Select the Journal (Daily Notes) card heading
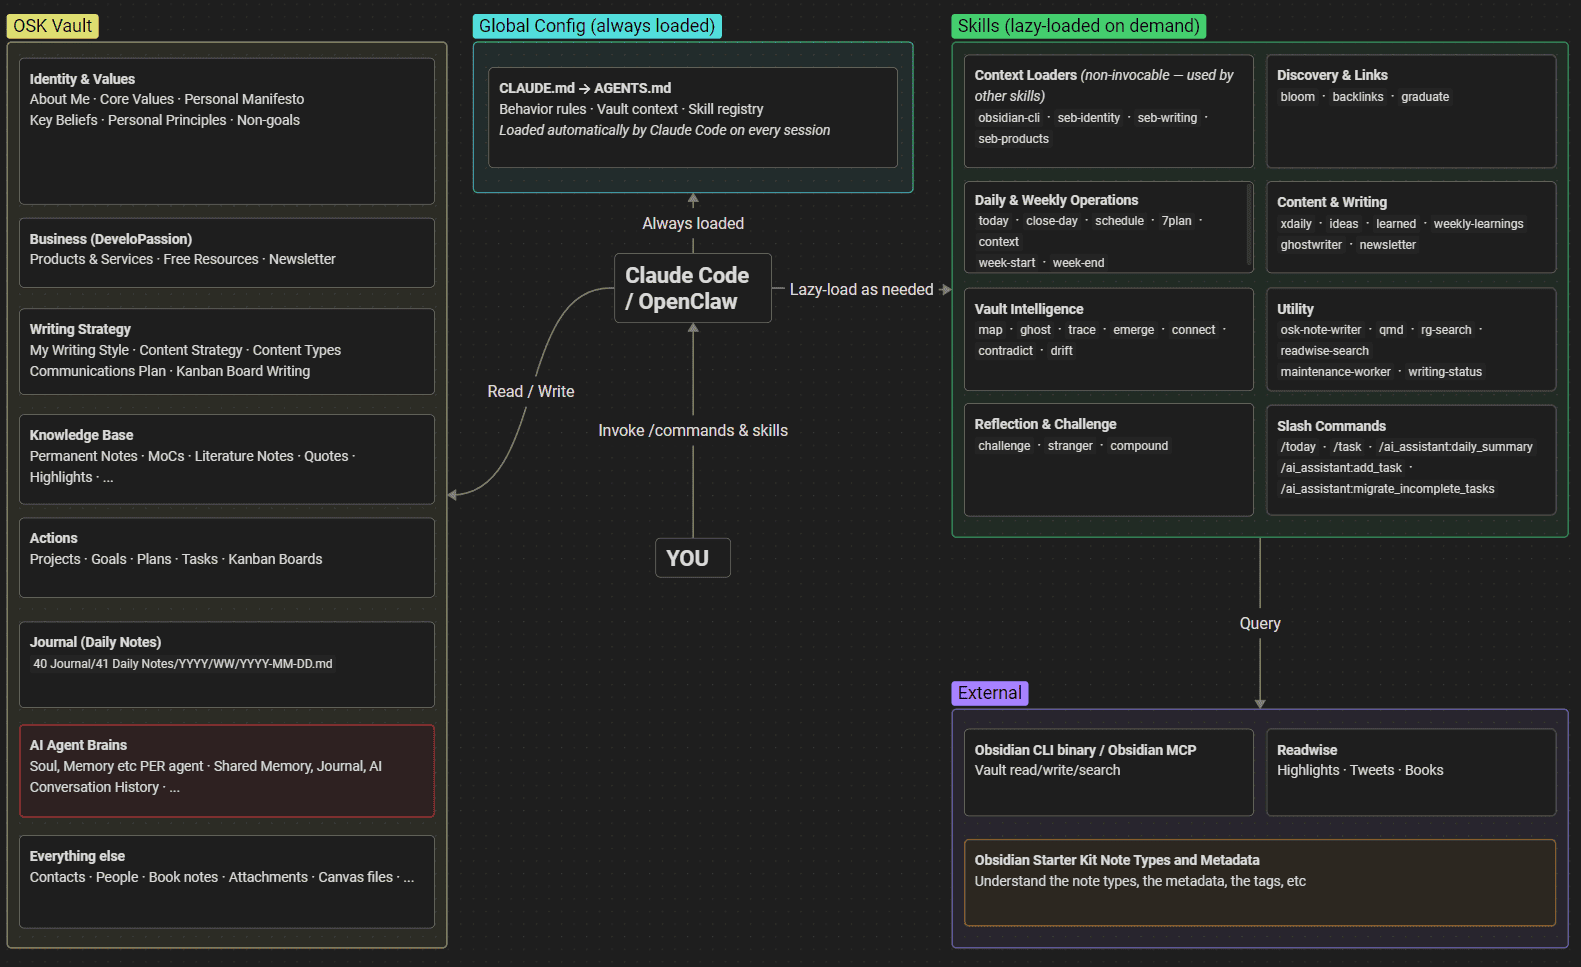 (95, 642)
